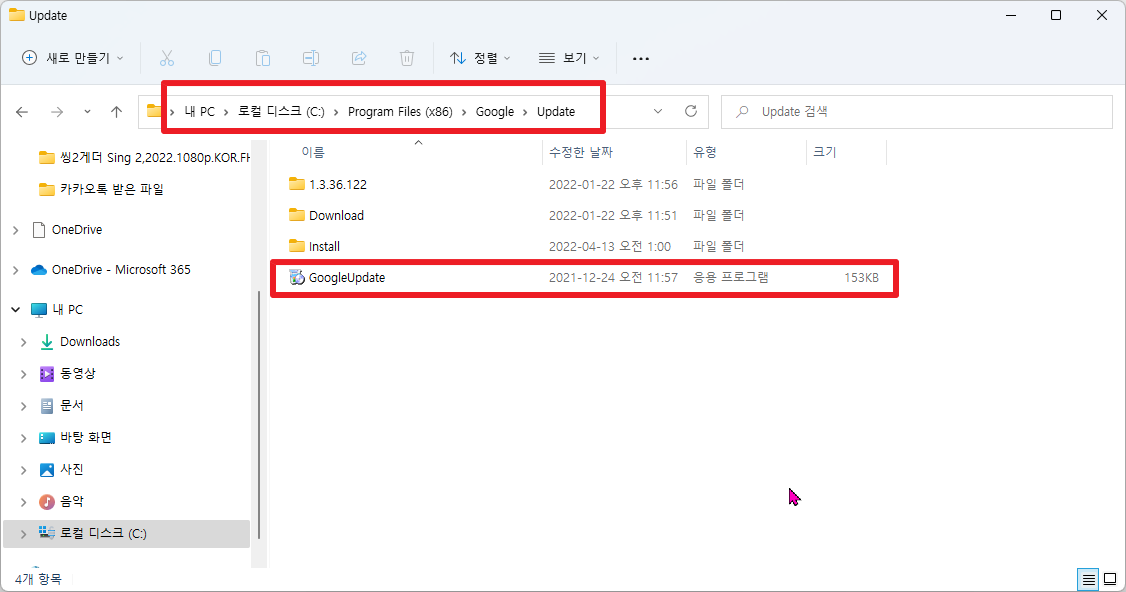Open the three-dots more options menu

tap(641, 58)
